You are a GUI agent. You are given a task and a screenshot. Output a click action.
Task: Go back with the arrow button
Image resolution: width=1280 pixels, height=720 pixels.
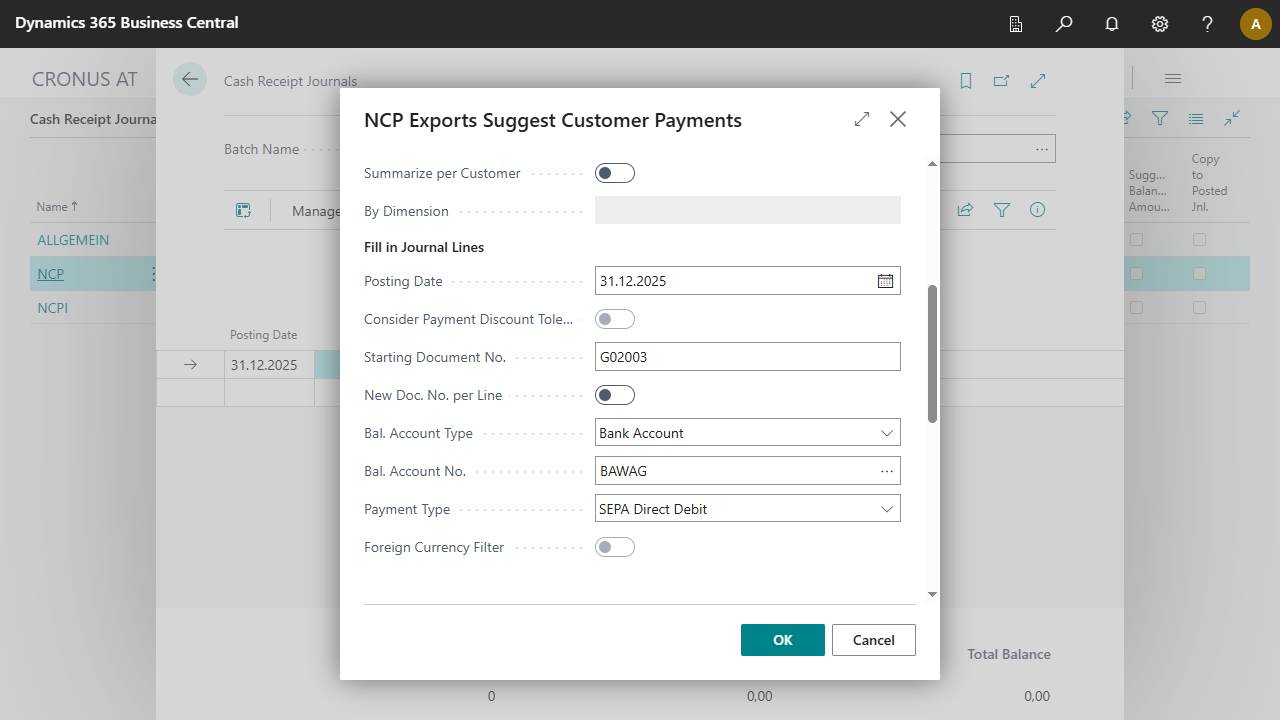(190, 79)
